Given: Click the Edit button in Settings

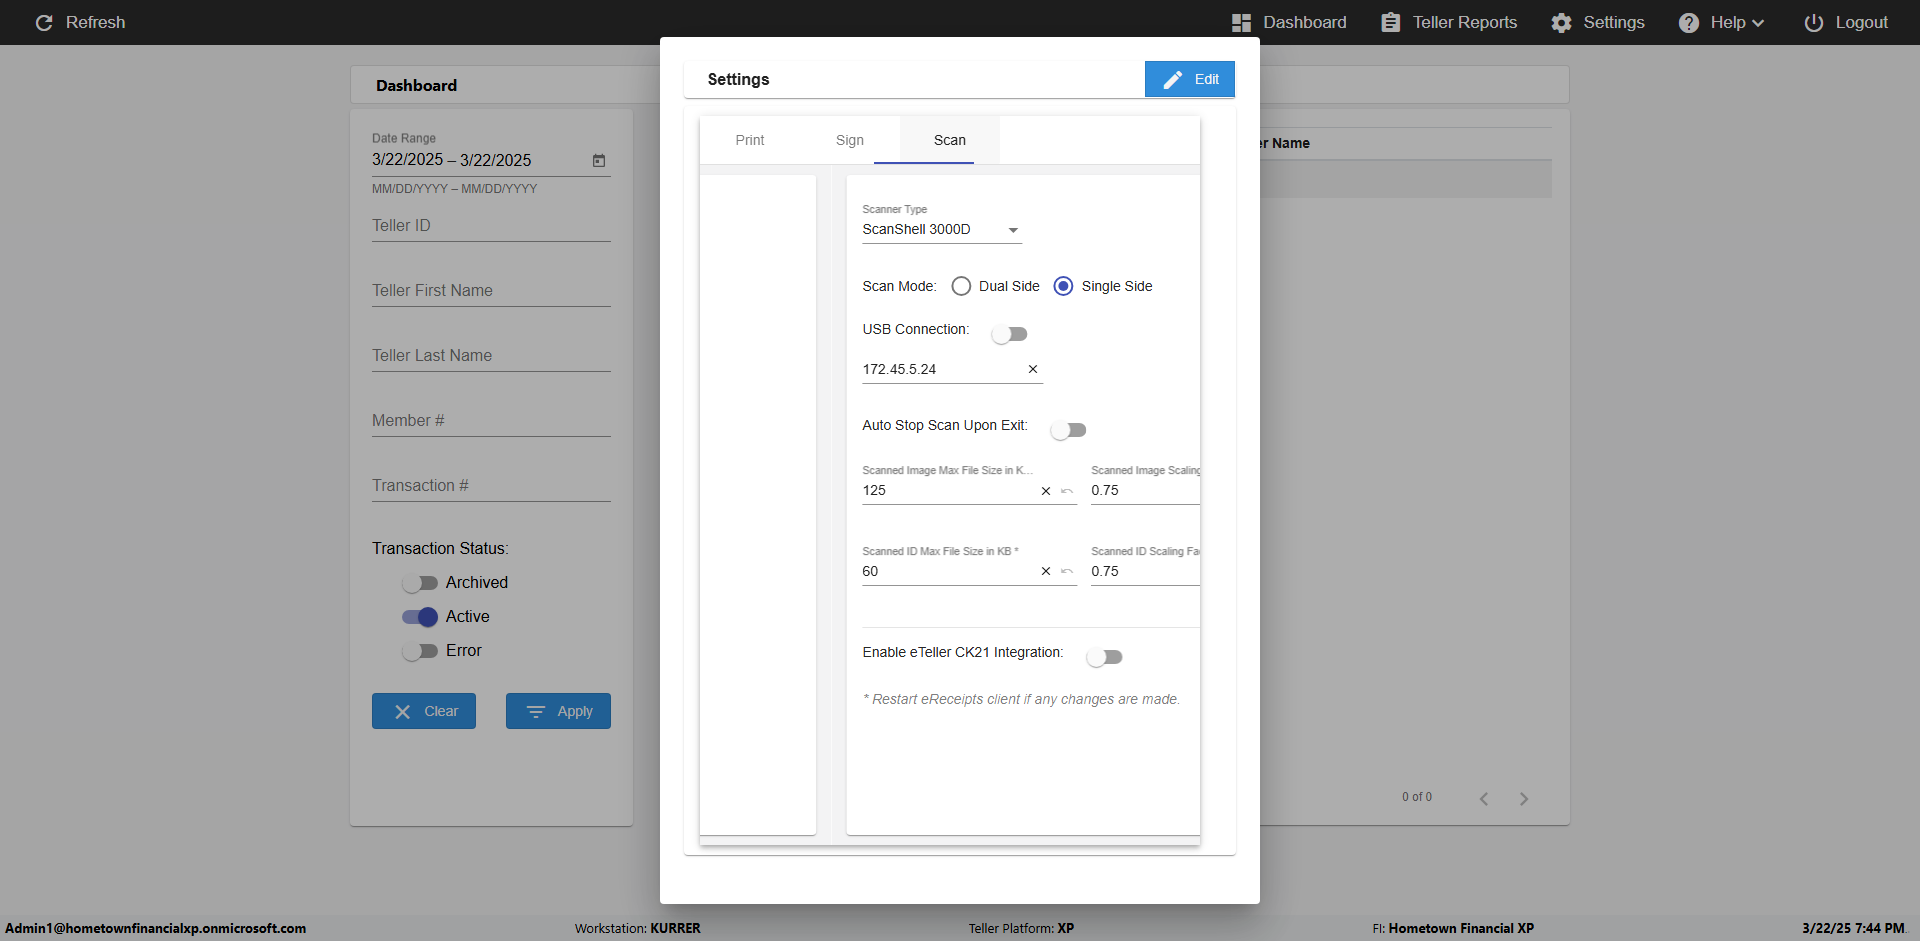Looking at the screenshot, I should [1190, 79].
